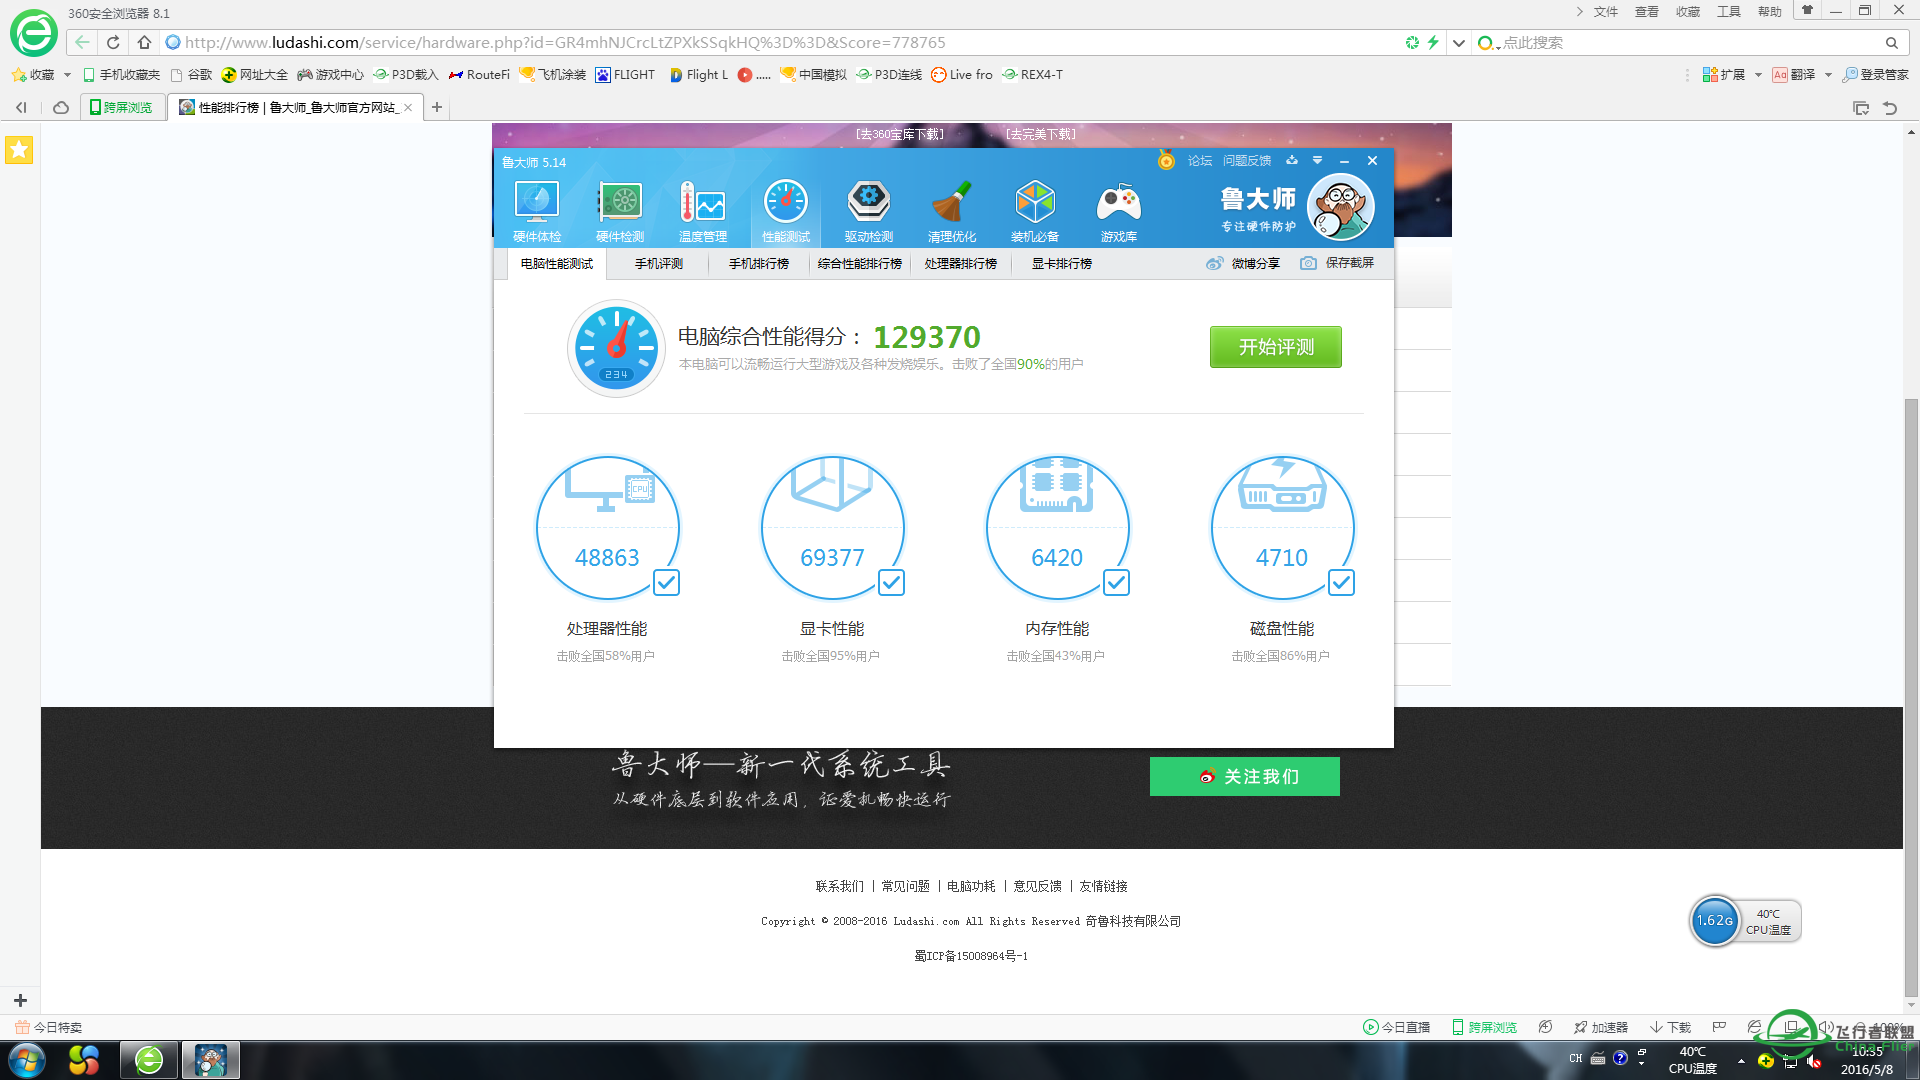The height and width of the screenshot is (1080, 1920).
Task: Click the 关注我们 follow us button
Action: [x=1244, y=776]
